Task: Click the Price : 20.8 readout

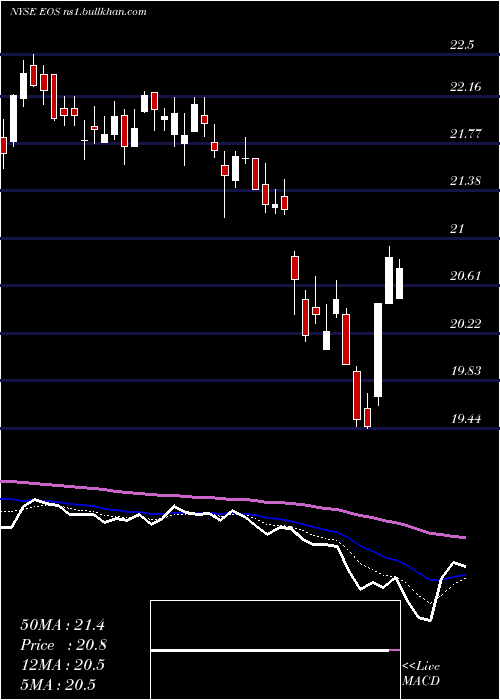Action: 63,645
